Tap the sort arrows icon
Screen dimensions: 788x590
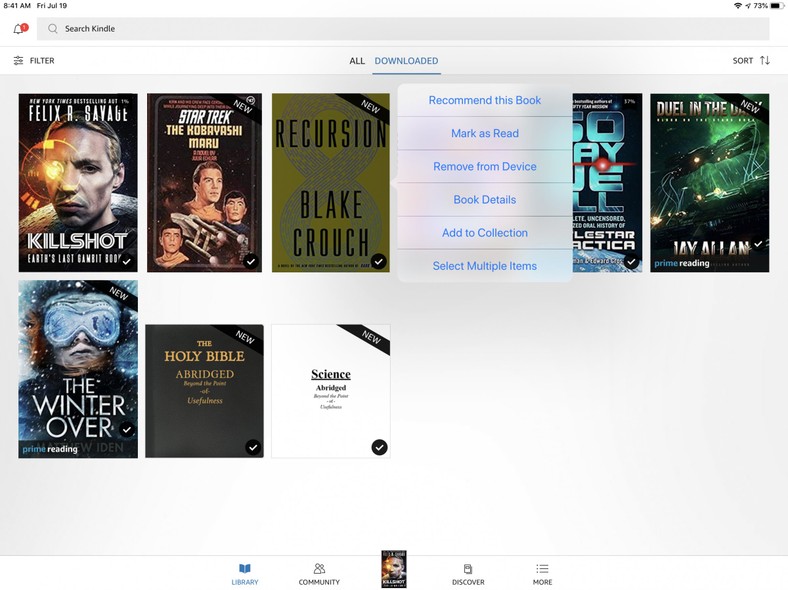click(x=765, y=61)
